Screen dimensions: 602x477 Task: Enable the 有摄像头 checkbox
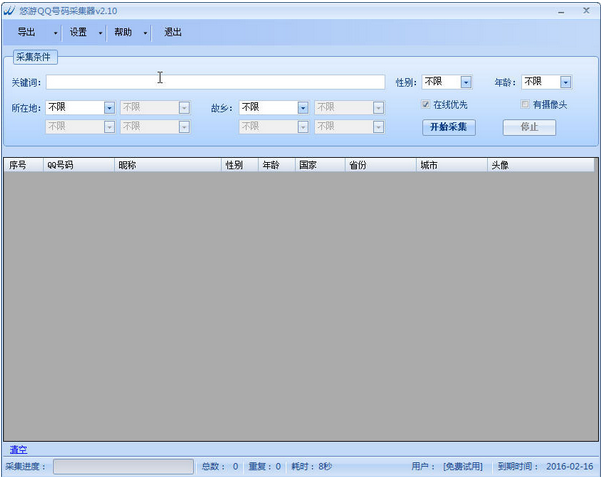point(525,104)
